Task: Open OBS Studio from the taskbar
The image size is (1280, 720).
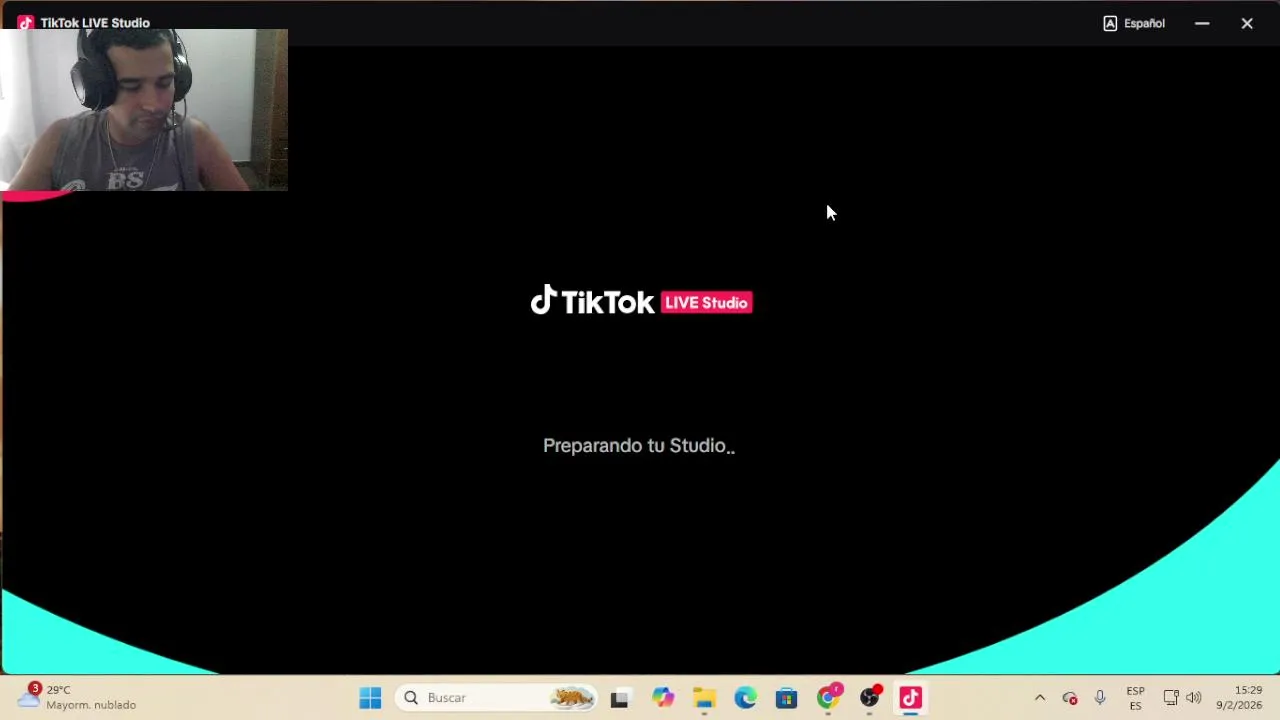Action: (x=870, y=698)
